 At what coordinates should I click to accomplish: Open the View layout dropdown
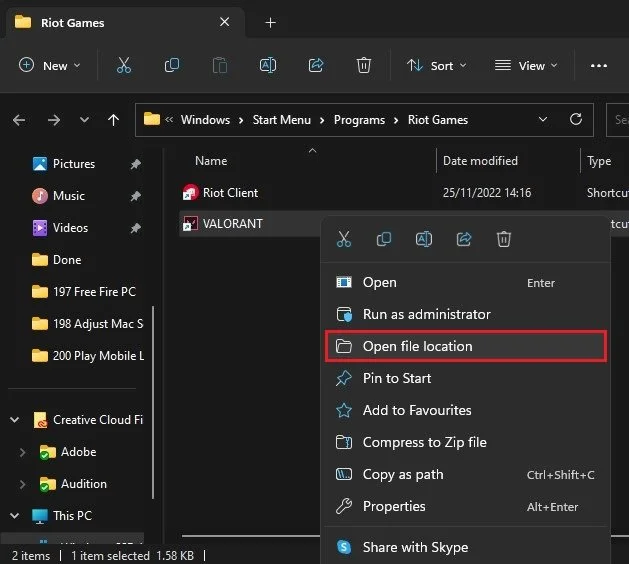pos(526,65)
